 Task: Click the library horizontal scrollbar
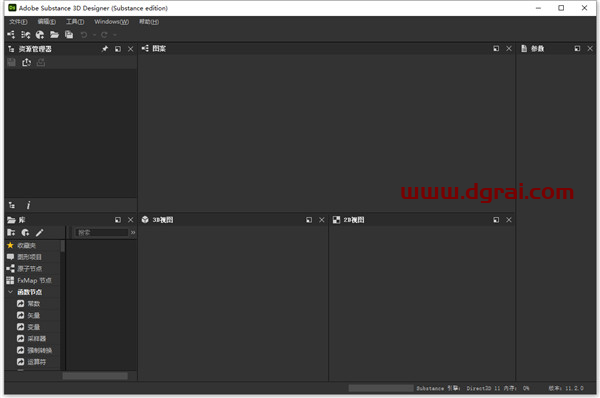[95, 376]
